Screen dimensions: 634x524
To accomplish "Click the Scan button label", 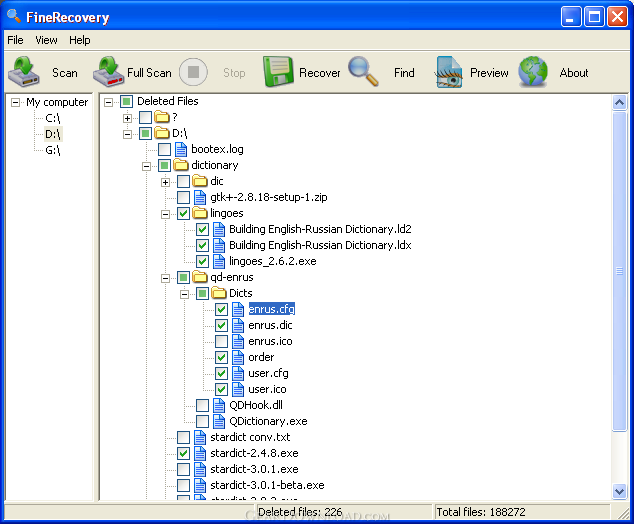I will click(x=65, y=73).
